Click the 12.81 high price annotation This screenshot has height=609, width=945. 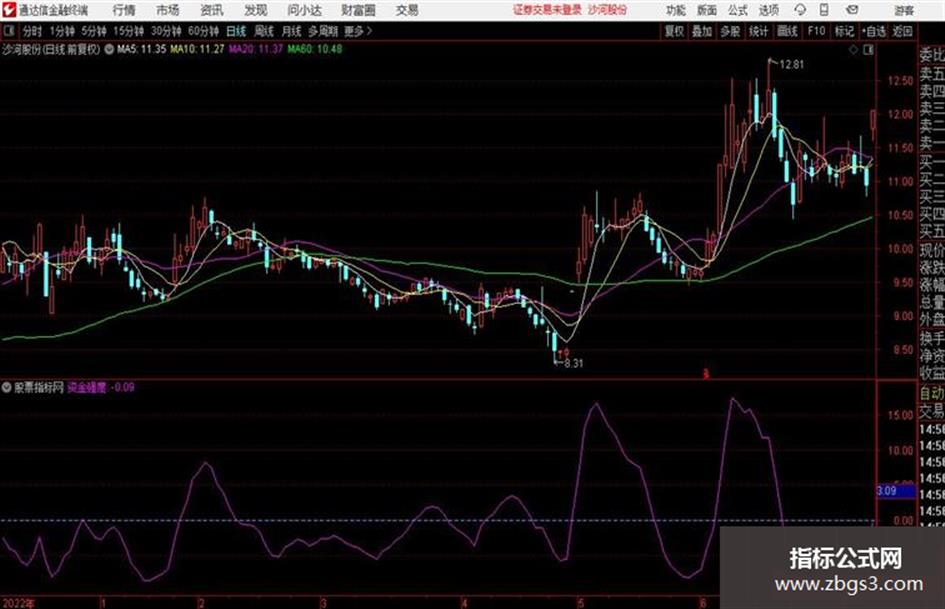[791, 65]
